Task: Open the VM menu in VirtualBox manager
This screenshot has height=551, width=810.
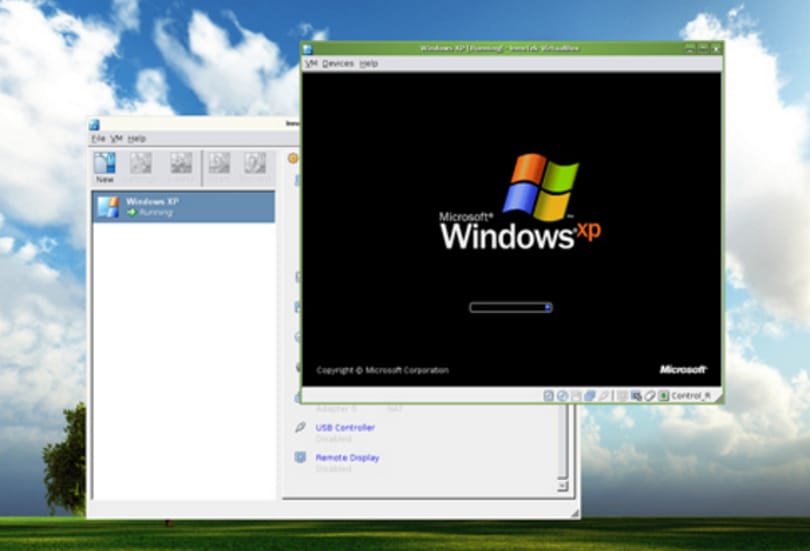Action: click(x=116, y=138)
